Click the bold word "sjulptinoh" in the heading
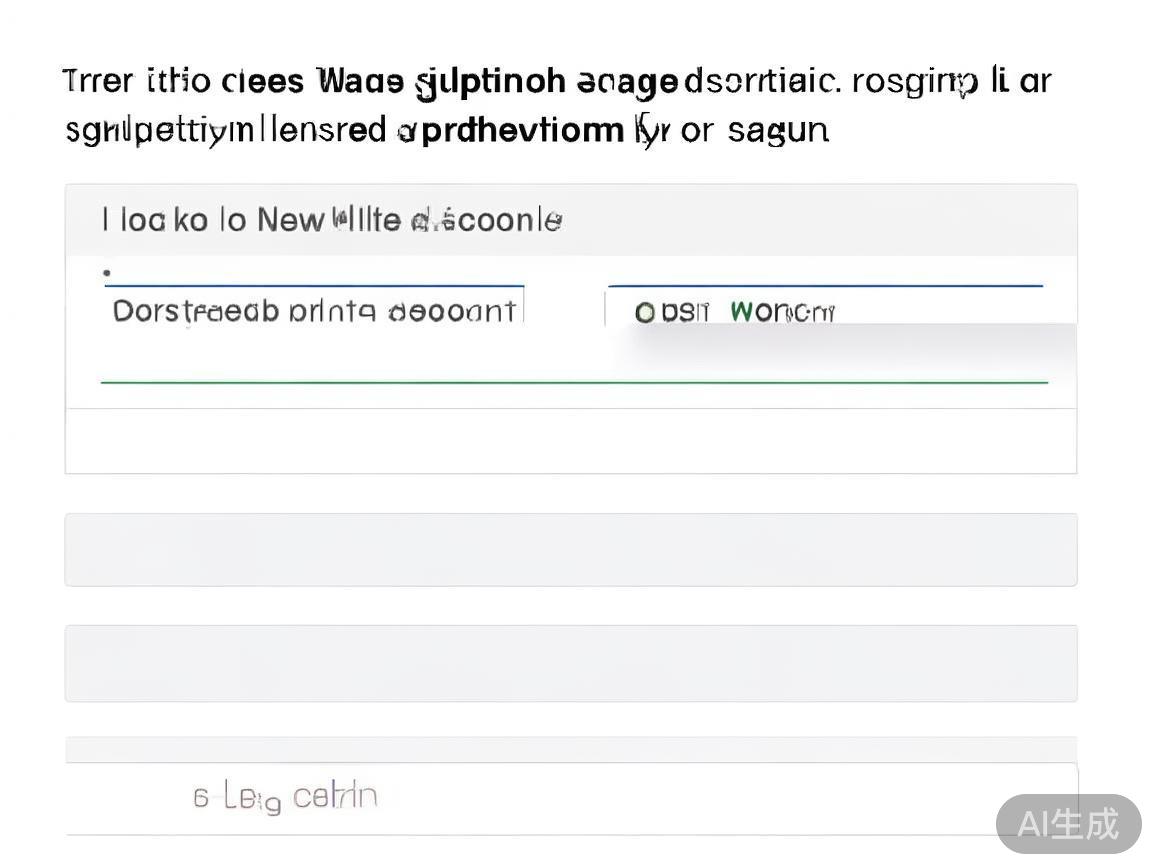 490,82
